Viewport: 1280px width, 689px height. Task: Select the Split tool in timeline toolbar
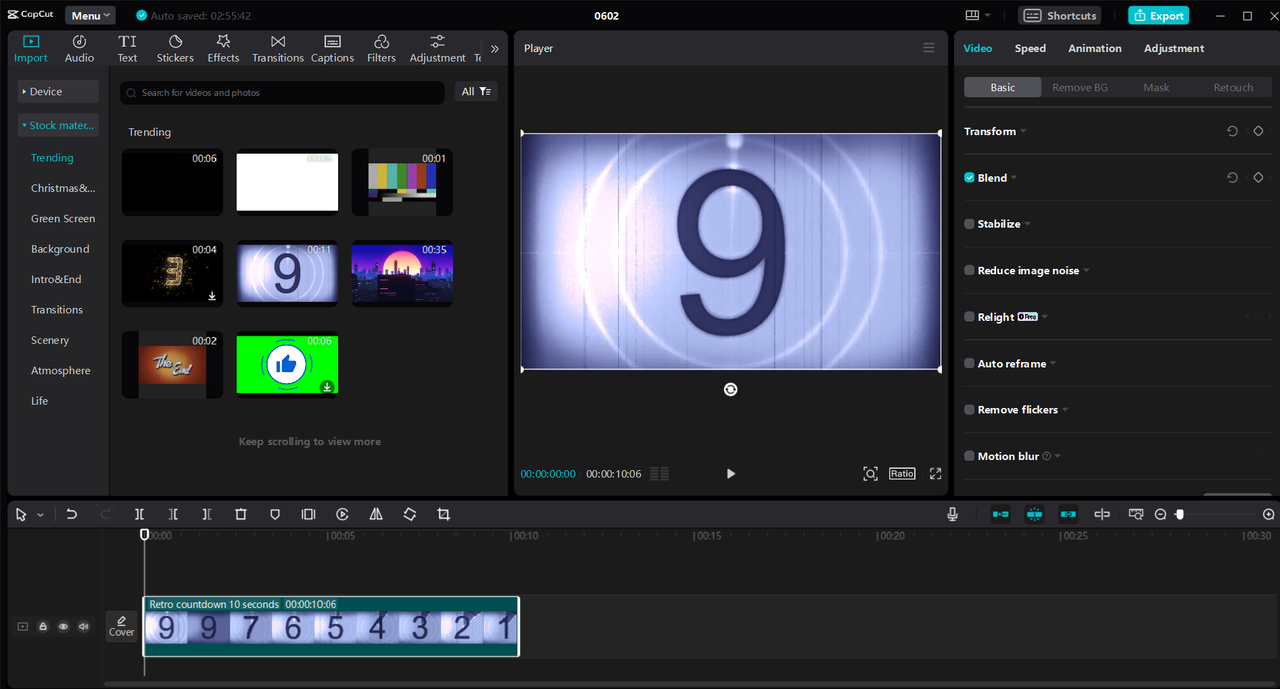139,514
